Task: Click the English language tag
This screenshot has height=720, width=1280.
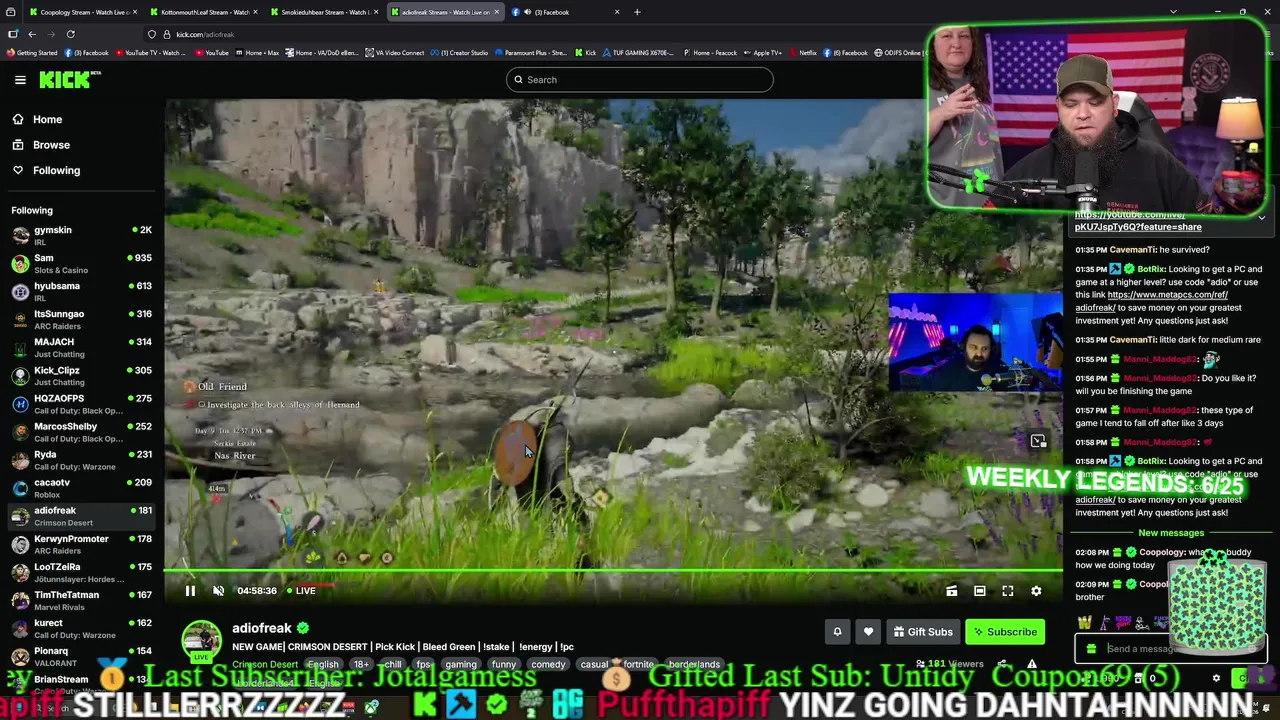Action: click(323, 664)
